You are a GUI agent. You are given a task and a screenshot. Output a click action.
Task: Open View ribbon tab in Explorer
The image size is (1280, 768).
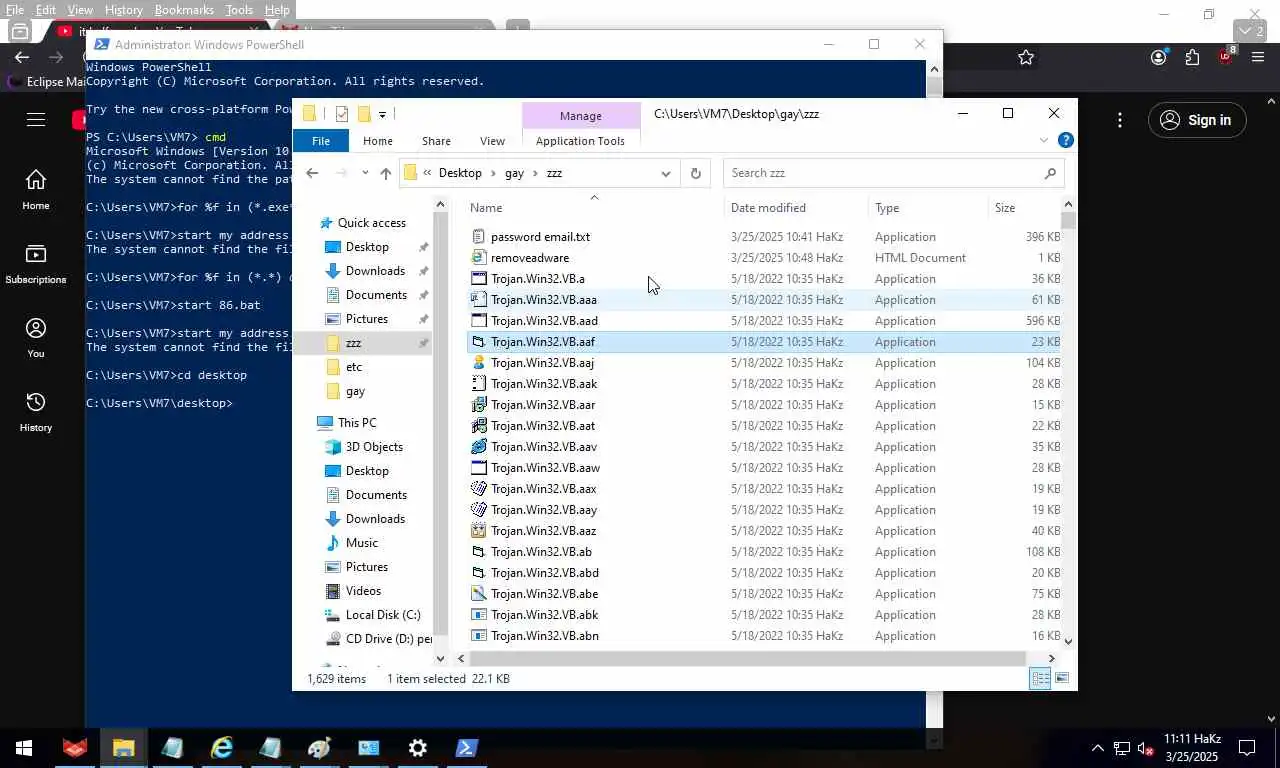[493, 141]
